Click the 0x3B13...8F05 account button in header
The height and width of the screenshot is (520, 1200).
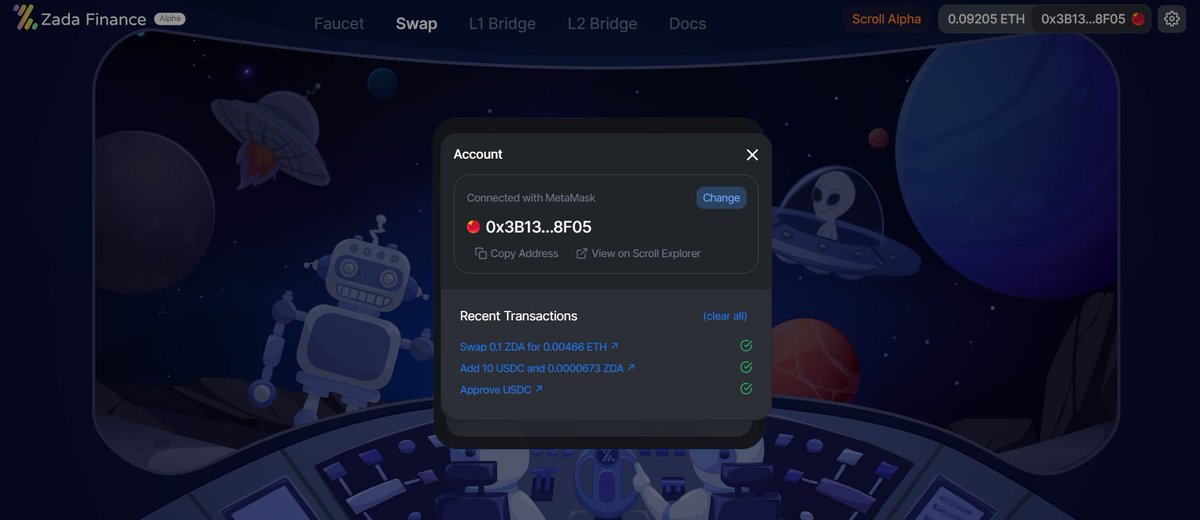tap(1092, 19)
